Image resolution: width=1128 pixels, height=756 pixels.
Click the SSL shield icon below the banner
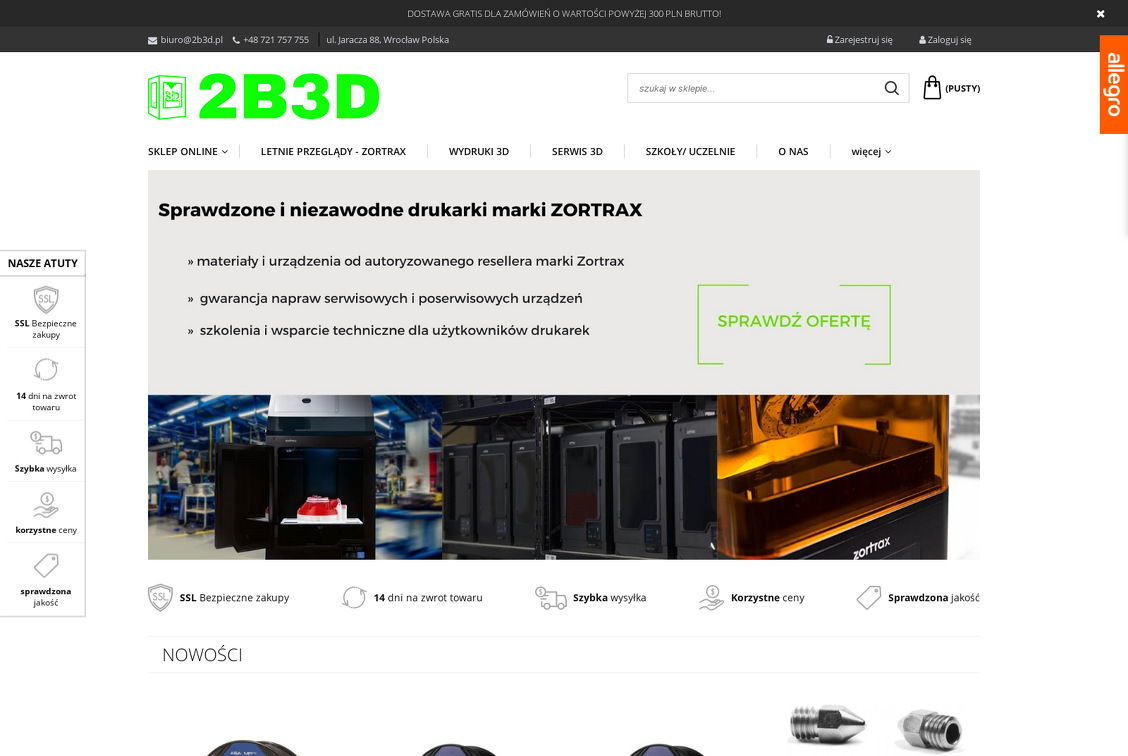click(x=160, y=598)
